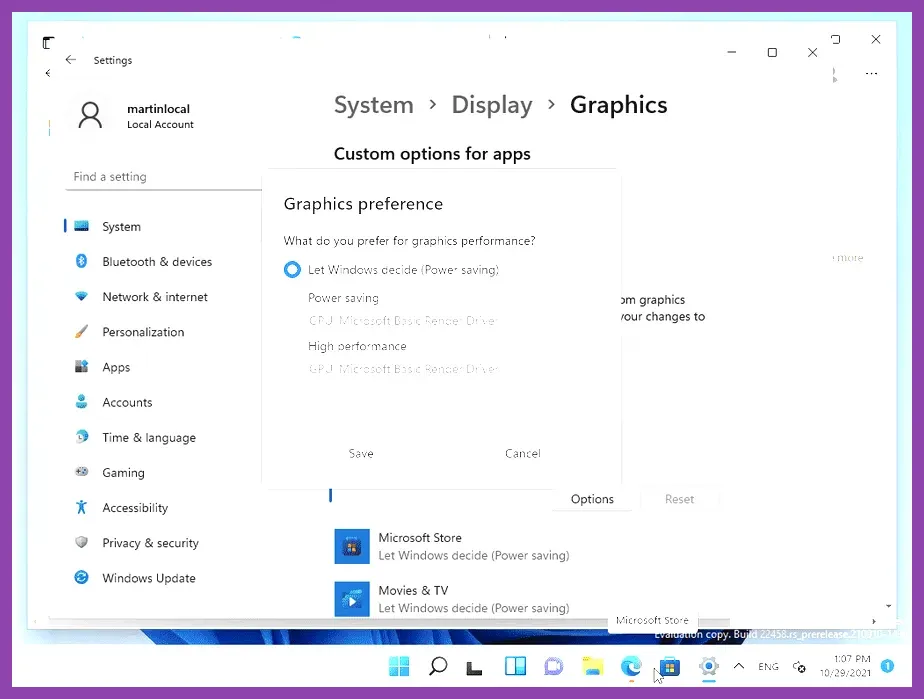Click the Bluetooth icon in sidebar
Viewport: 924px width, 699px height.
click(81, 261)
